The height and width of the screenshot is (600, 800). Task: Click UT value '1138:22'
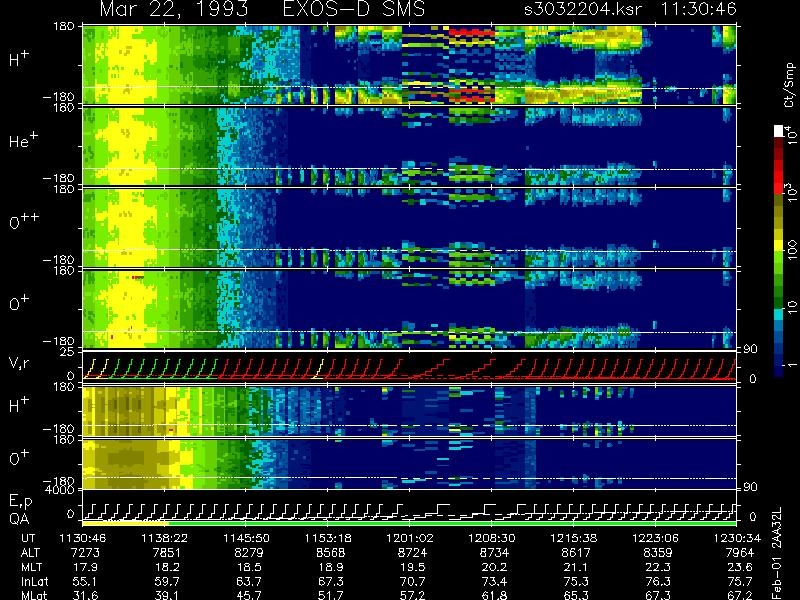click(164, 538)
